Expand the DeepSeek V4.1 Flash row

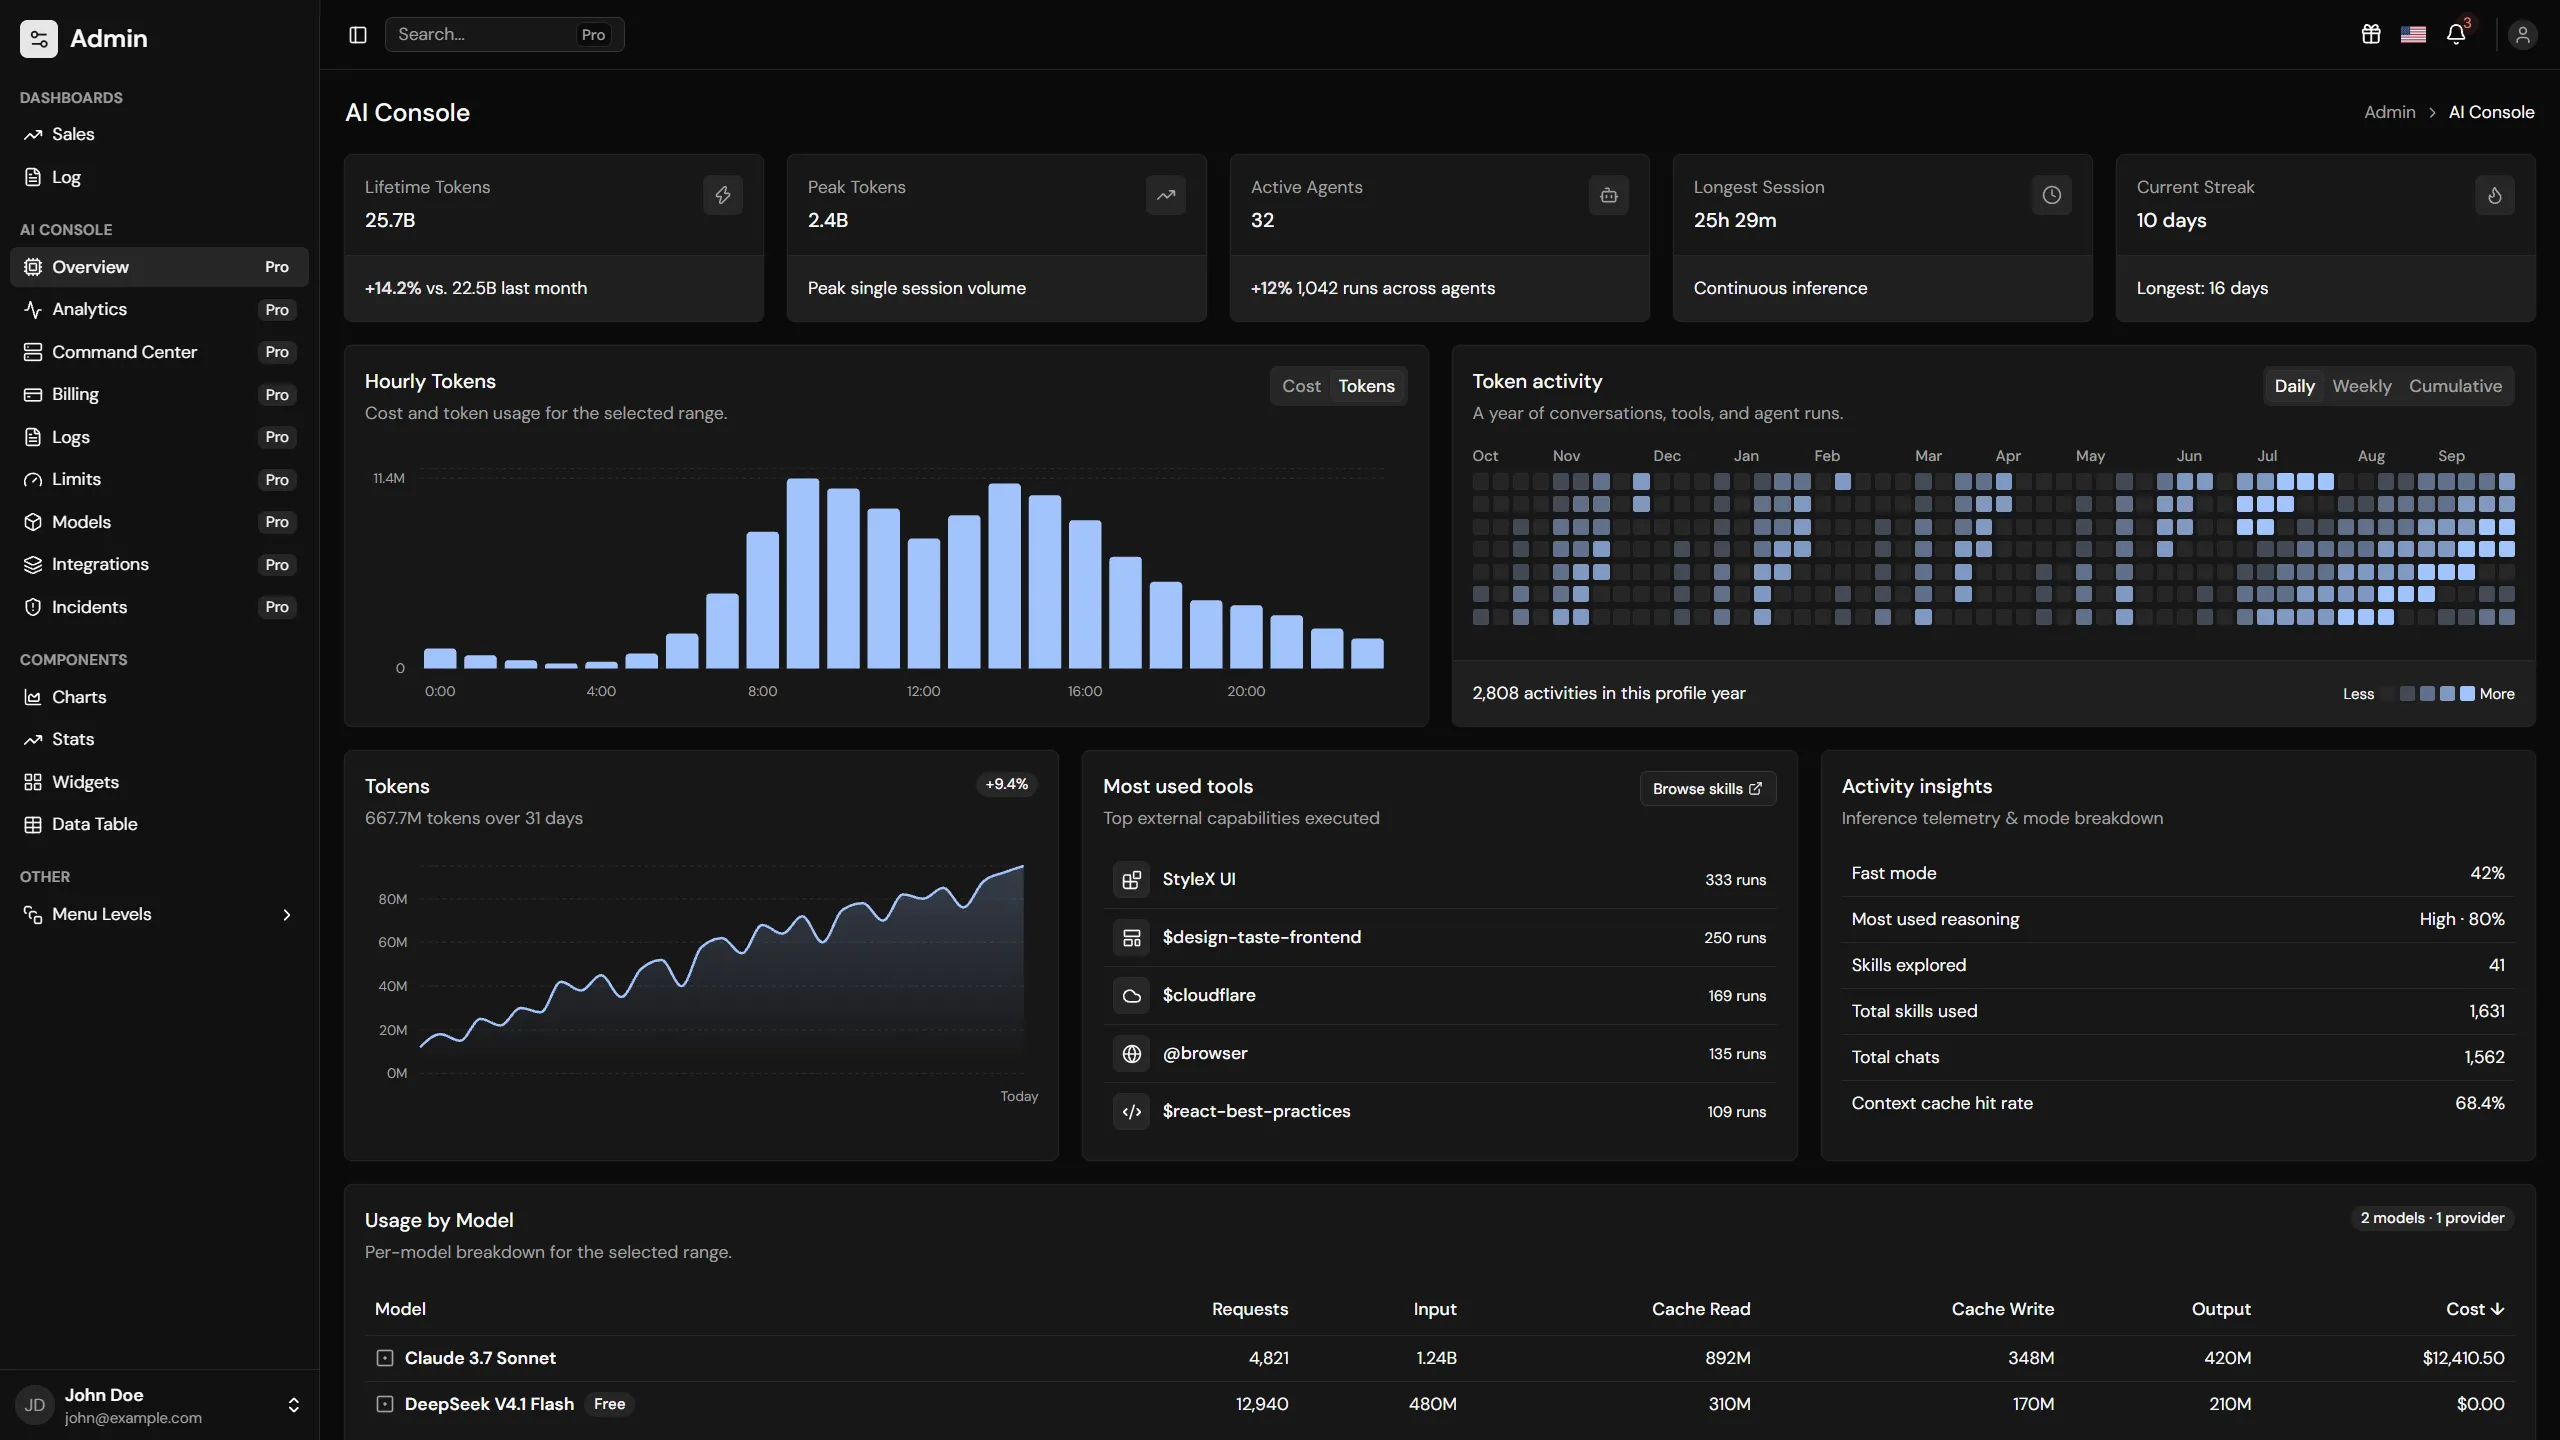[x=385, y=1404]
